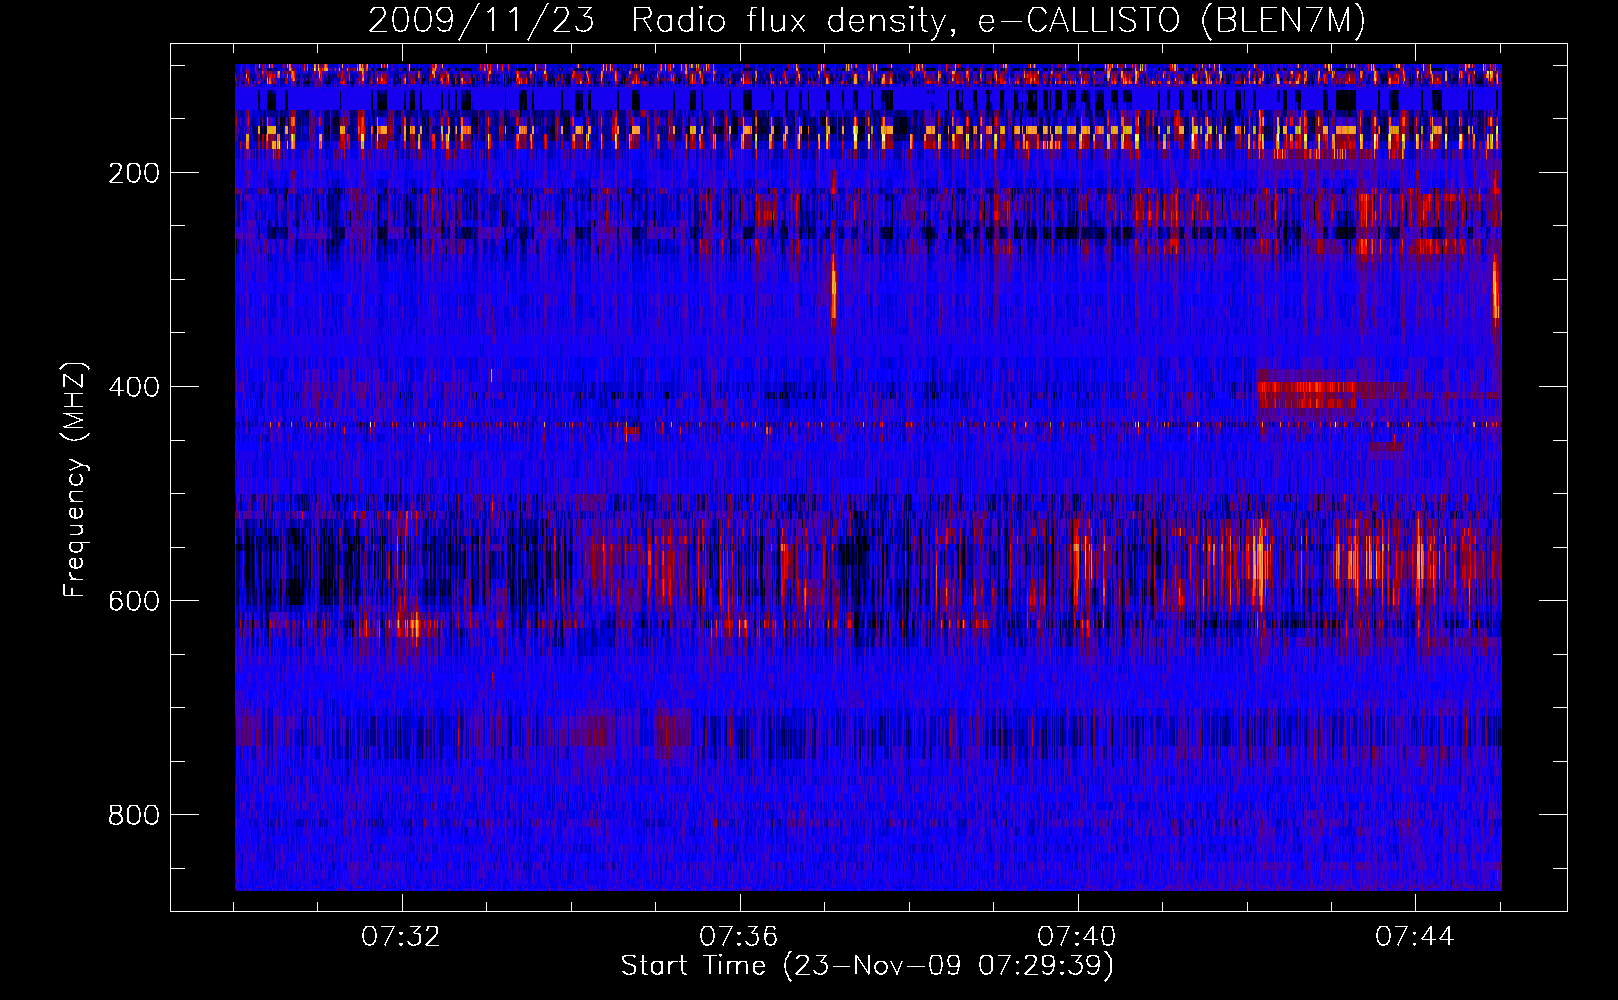Click the 600 frequency tick label
This screenshot has height=1000, width=1618.
point(134,601)
